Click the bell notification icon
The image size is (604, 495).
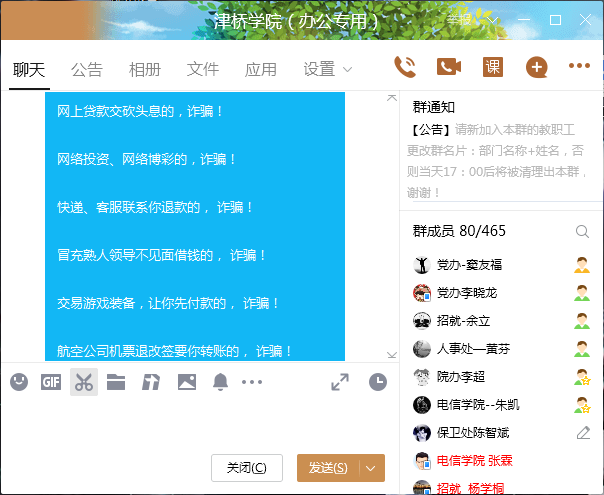(220, 382)
